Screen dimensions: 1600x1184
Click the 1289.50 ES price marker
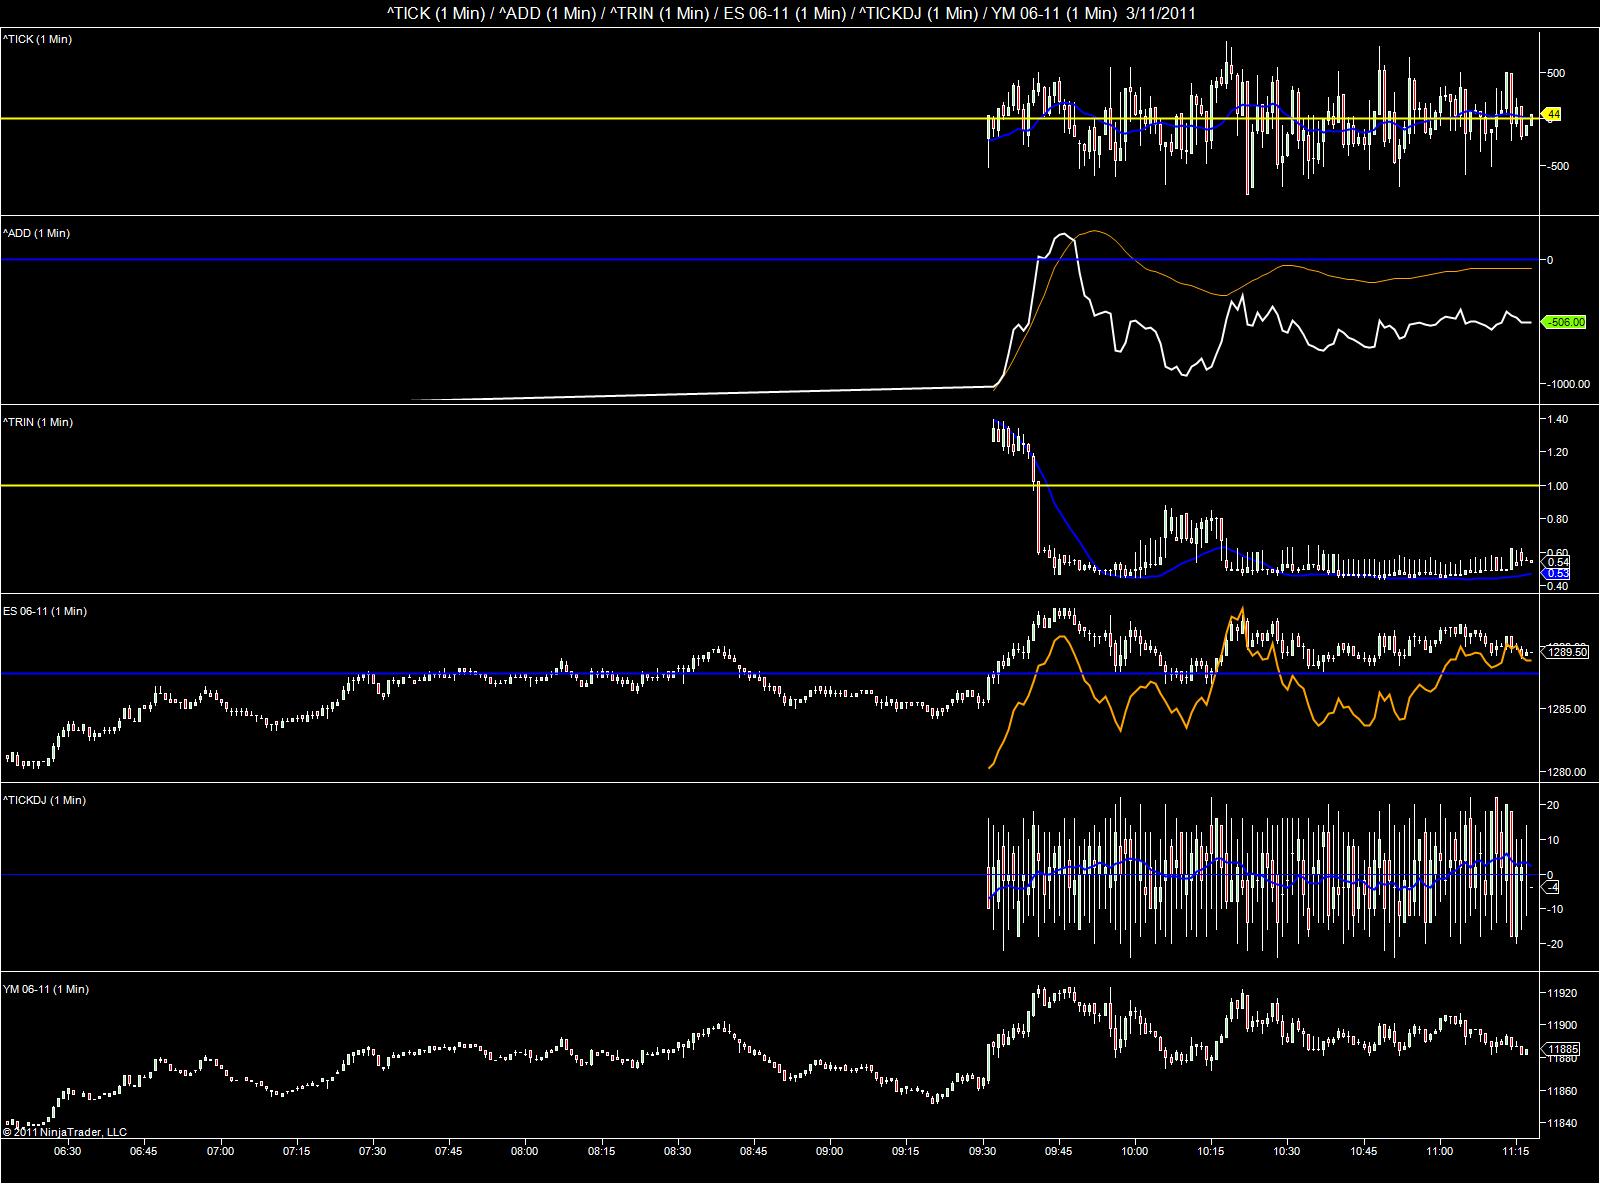(x=1567, y=652)
